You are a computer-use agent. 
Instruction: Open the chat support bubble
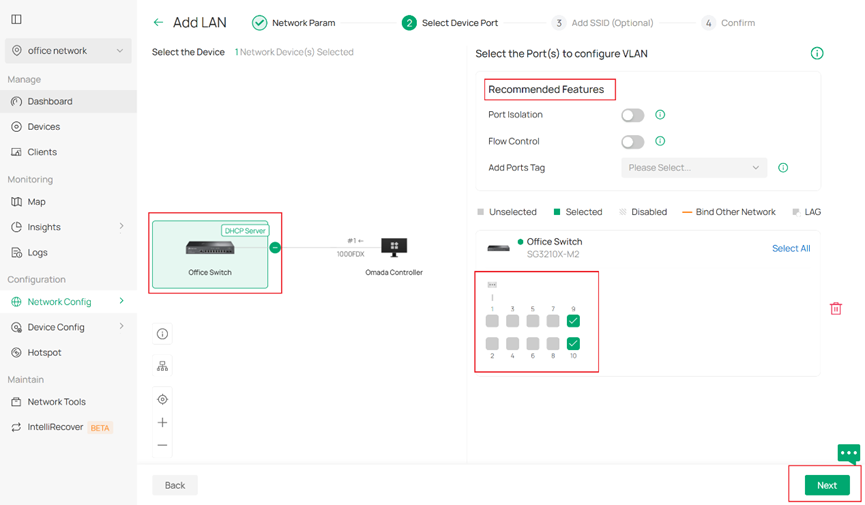tap(848, 454)
